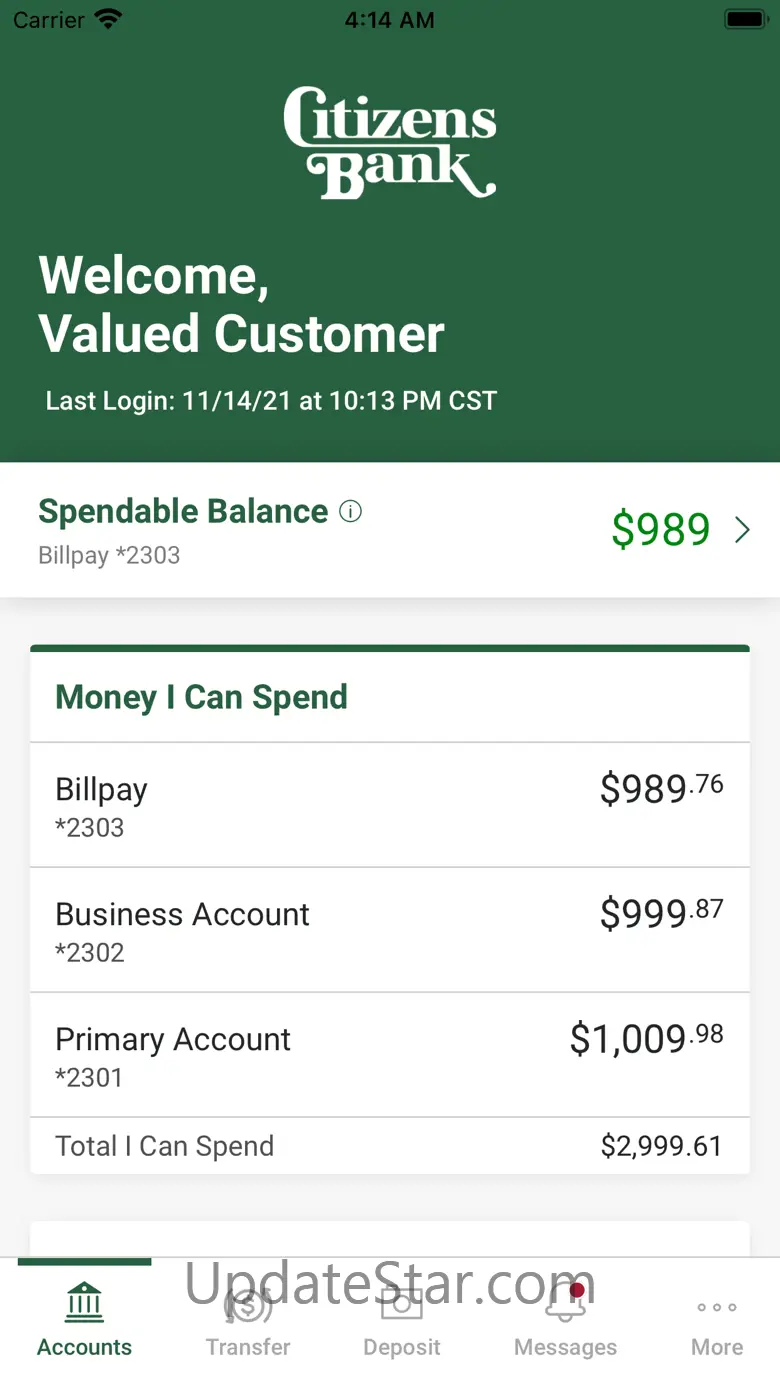Tap the $2,999.61 total amount
The width and height of the screenshot is (780, 1387).
click(661, 1146)
